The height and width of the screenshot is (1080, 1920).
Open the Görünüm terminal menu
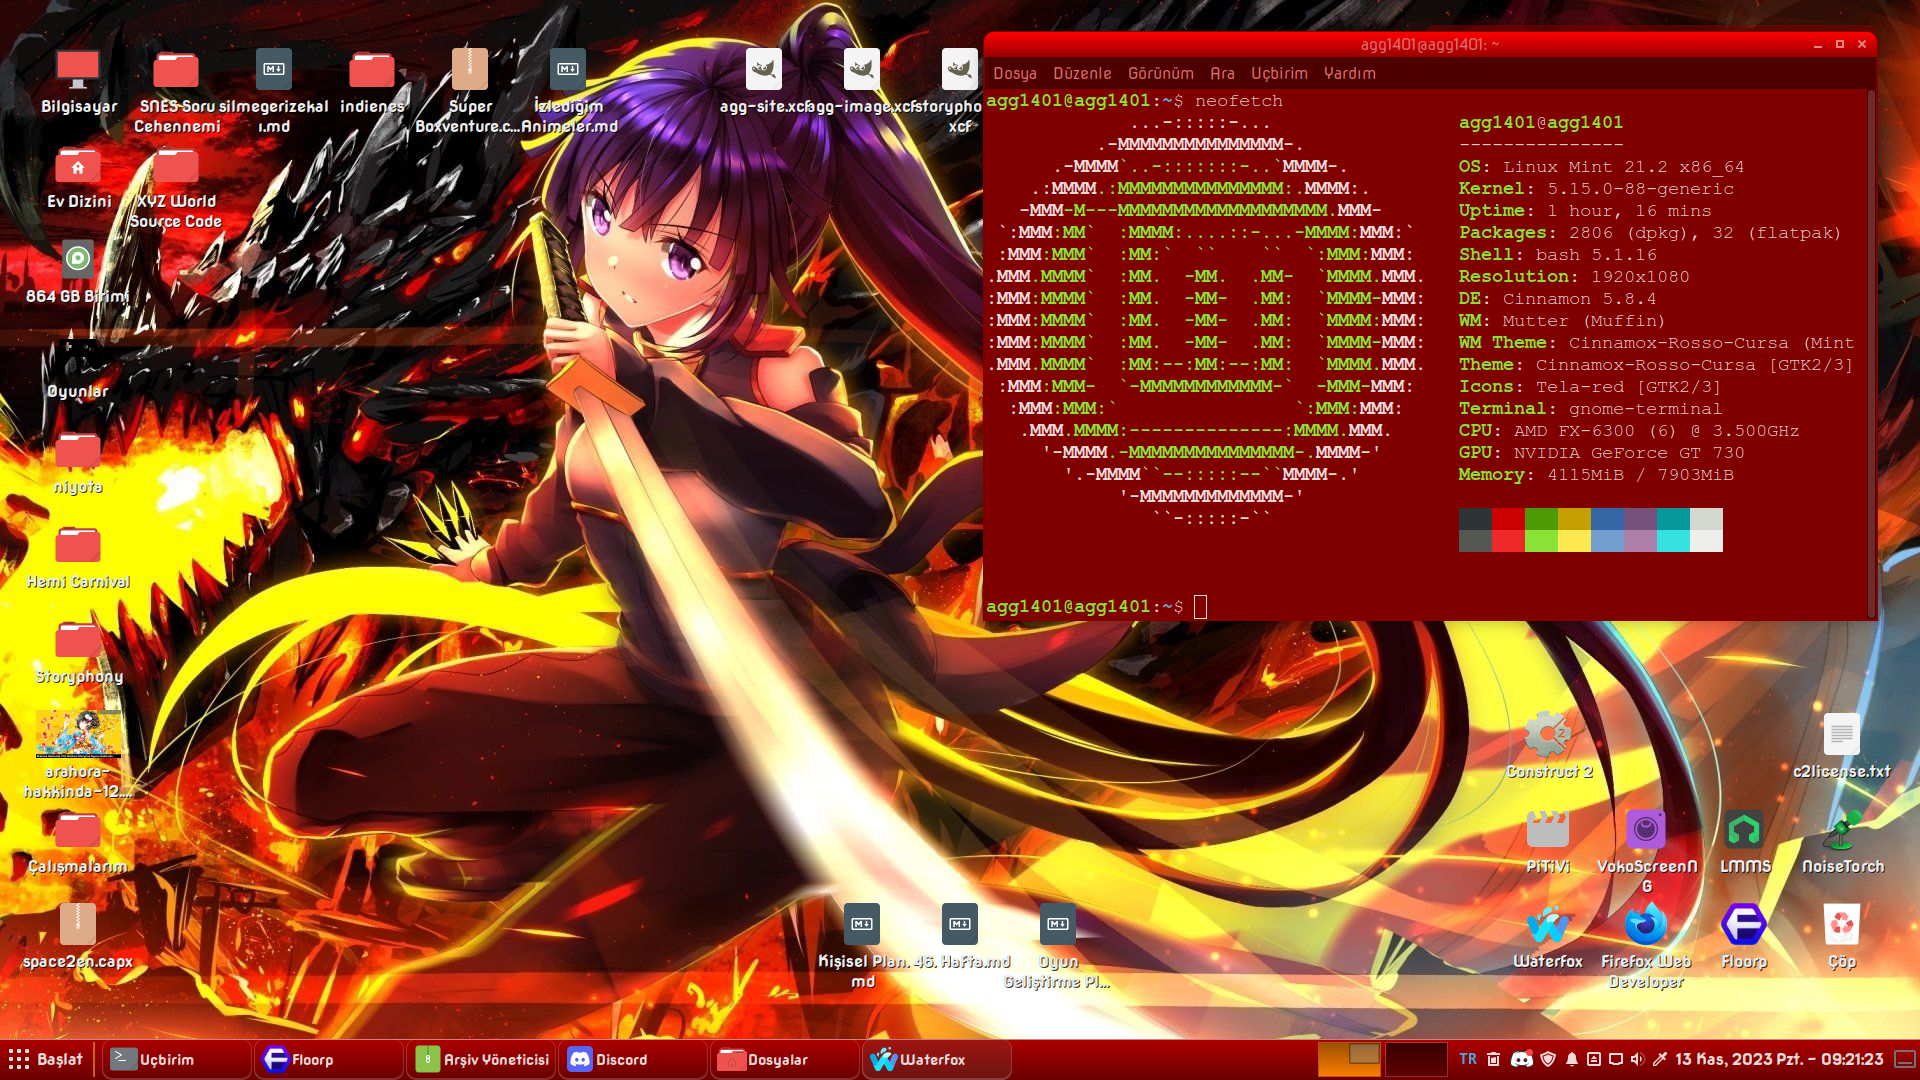pyautogui.click(x=1160, y=73)
